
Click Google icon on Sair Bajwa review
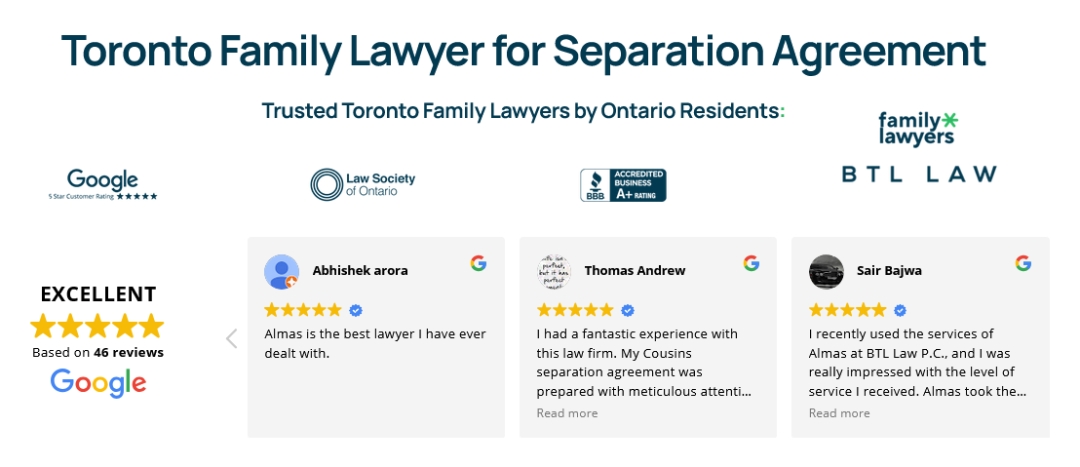coord(1023,263)
